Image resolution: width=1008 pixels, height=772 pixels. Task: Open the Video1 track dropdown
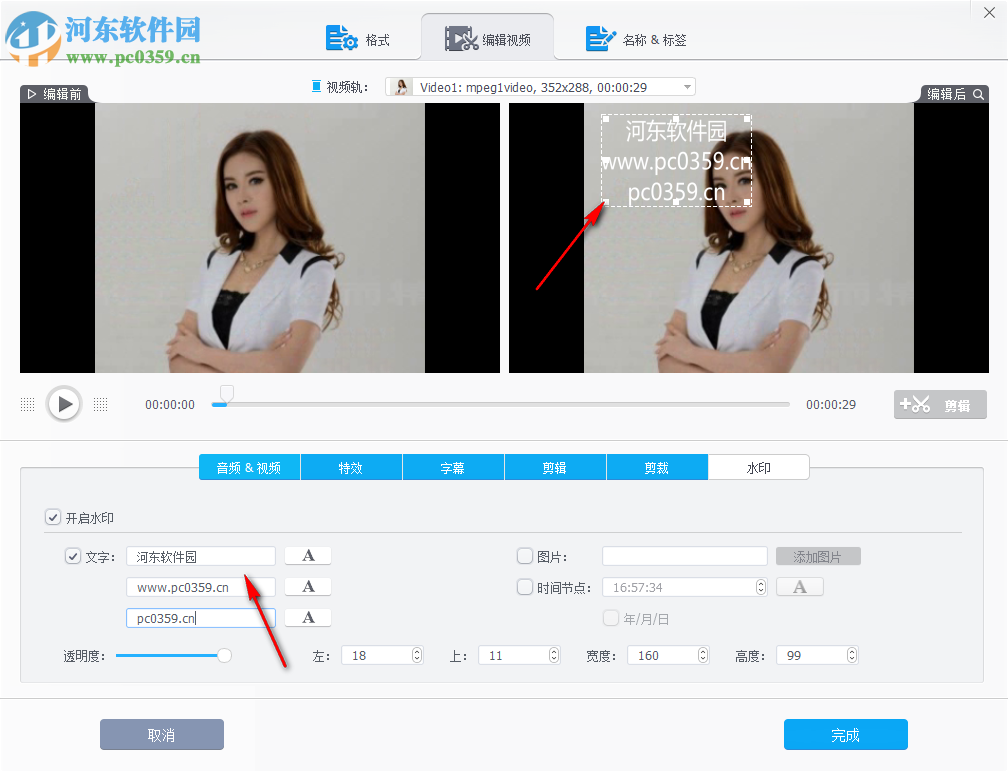[686, 86]
